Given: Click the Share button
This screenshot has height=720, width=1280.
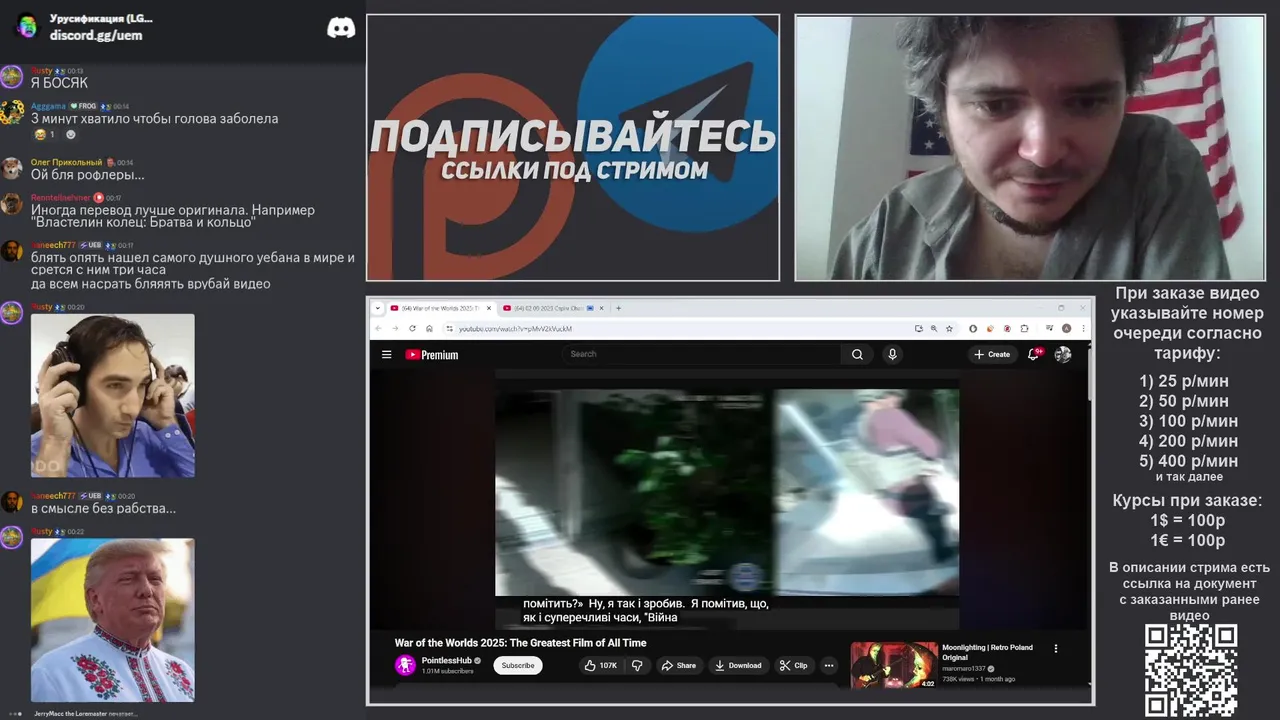Looking at the screenshot, I should click(x=679, y=665).
